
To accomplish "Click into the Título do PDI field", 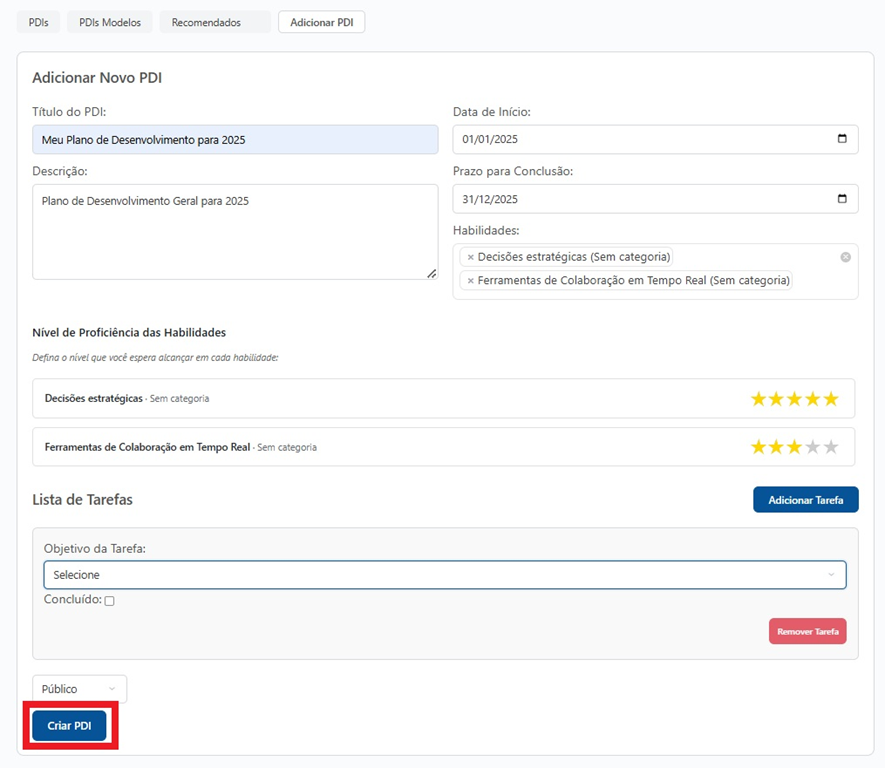I will click(x=235, y=140).
